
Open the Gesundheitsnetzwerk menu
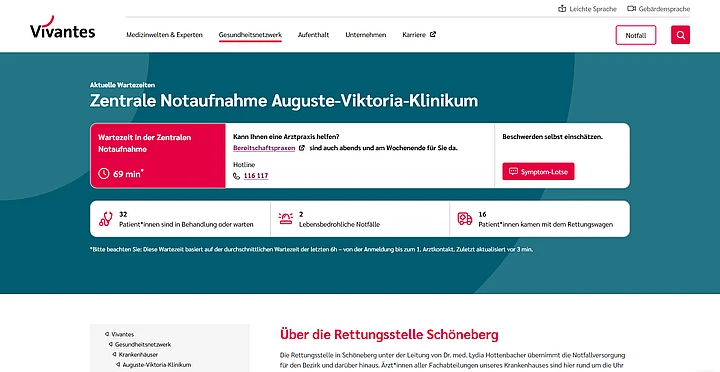pyautogui.click(x=250, y=35)
